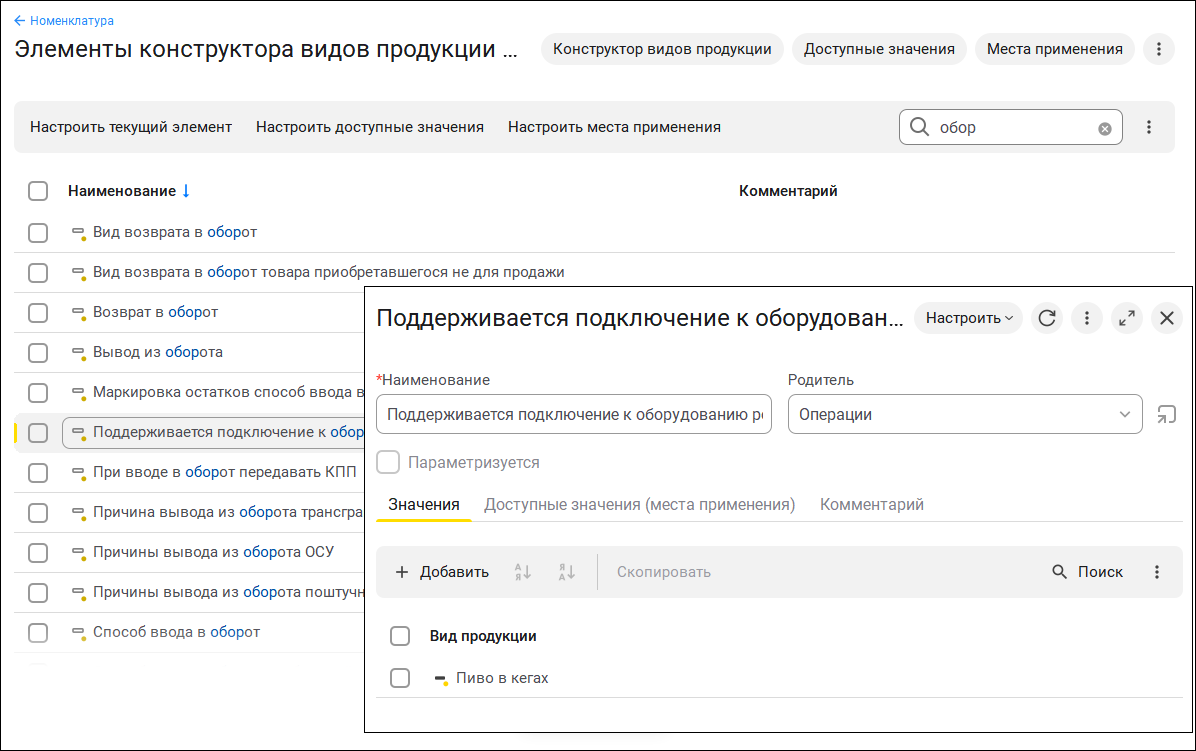
Task: Click the sort descending icon in the values toolbar
Action: click(567, 572)
